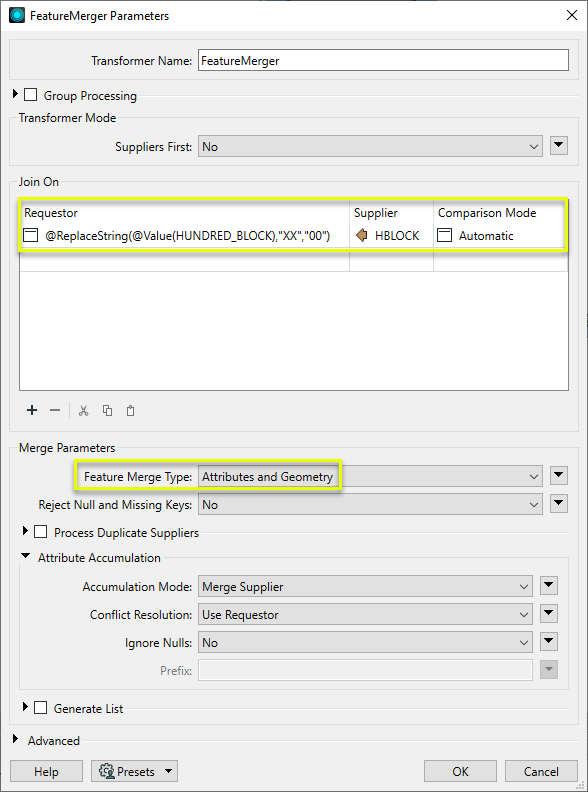Click the Help button
The width and height of the screenshot is (588, 792).
click(x=46, y=771)
